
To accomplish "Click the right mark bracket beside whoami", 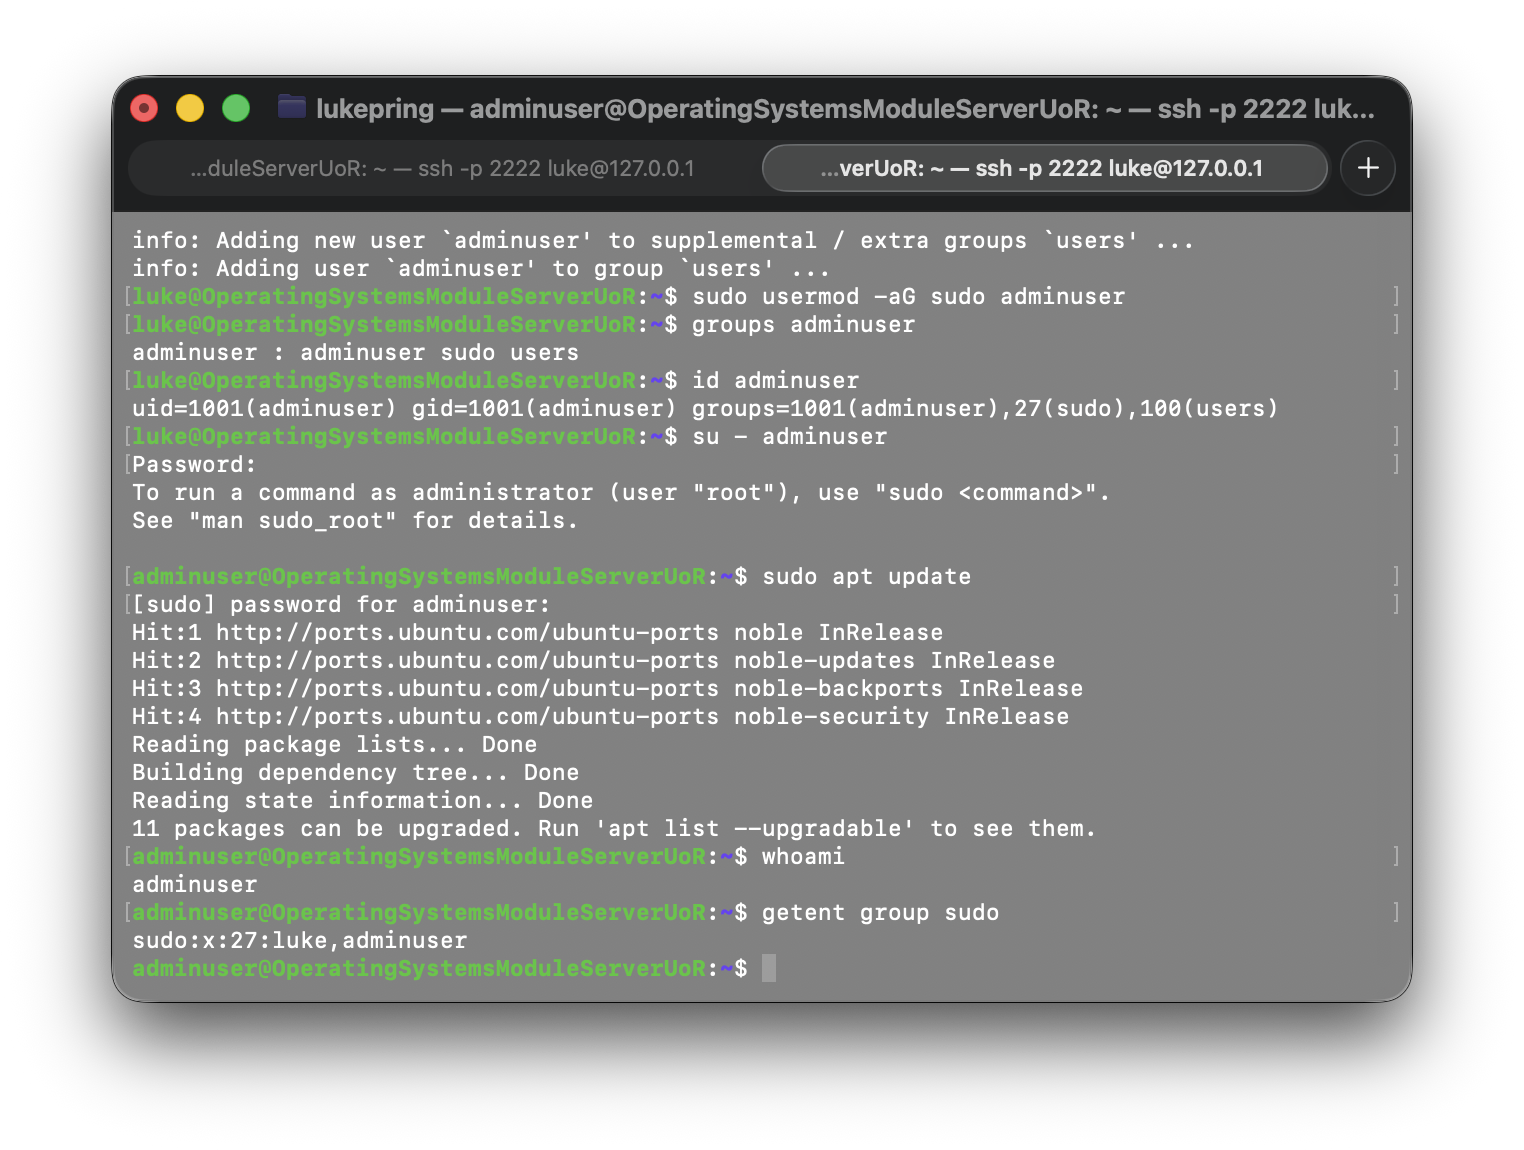I will [x=1395, y=856].
